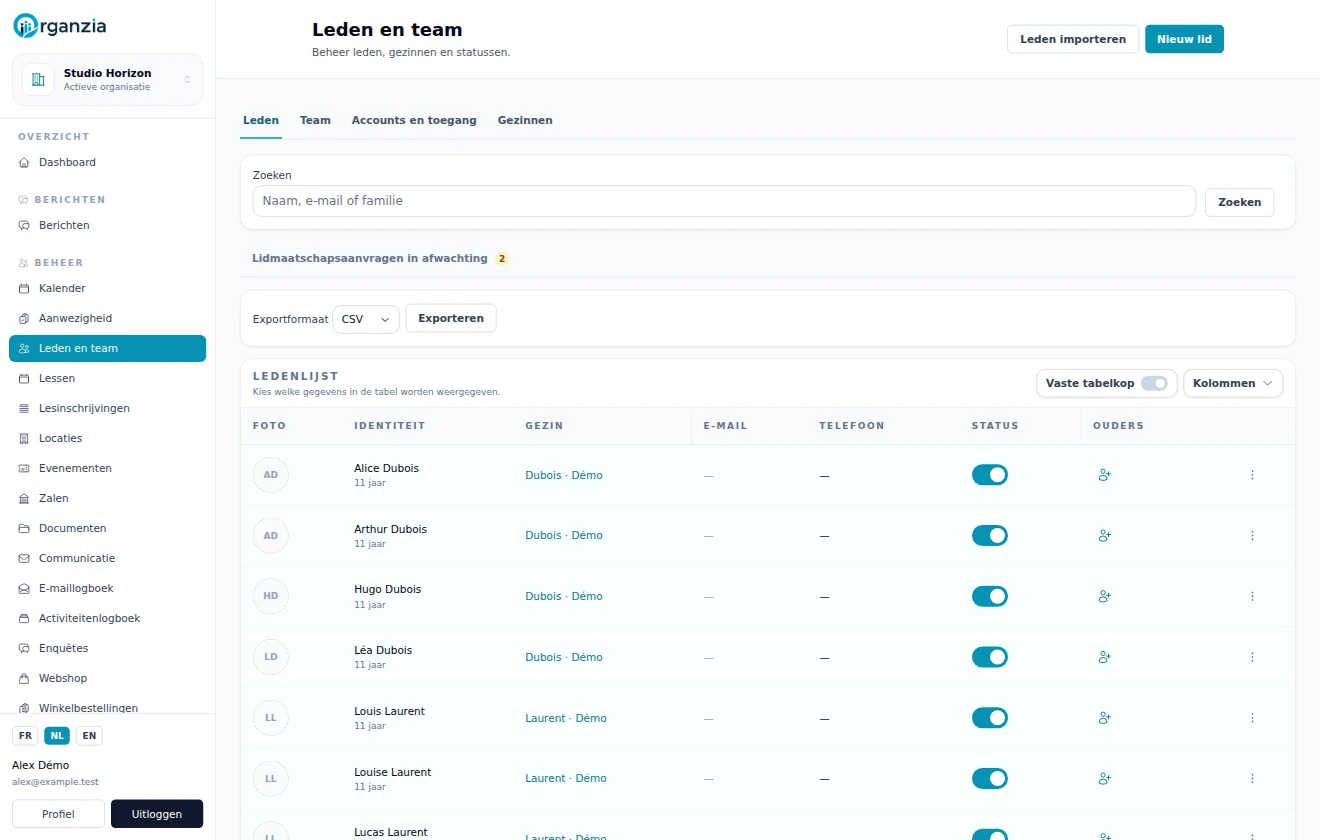Expand the Studio Horizon organisation switcher
The width and height of the screenshot is (1320, 840).
(x=107, y=79)
